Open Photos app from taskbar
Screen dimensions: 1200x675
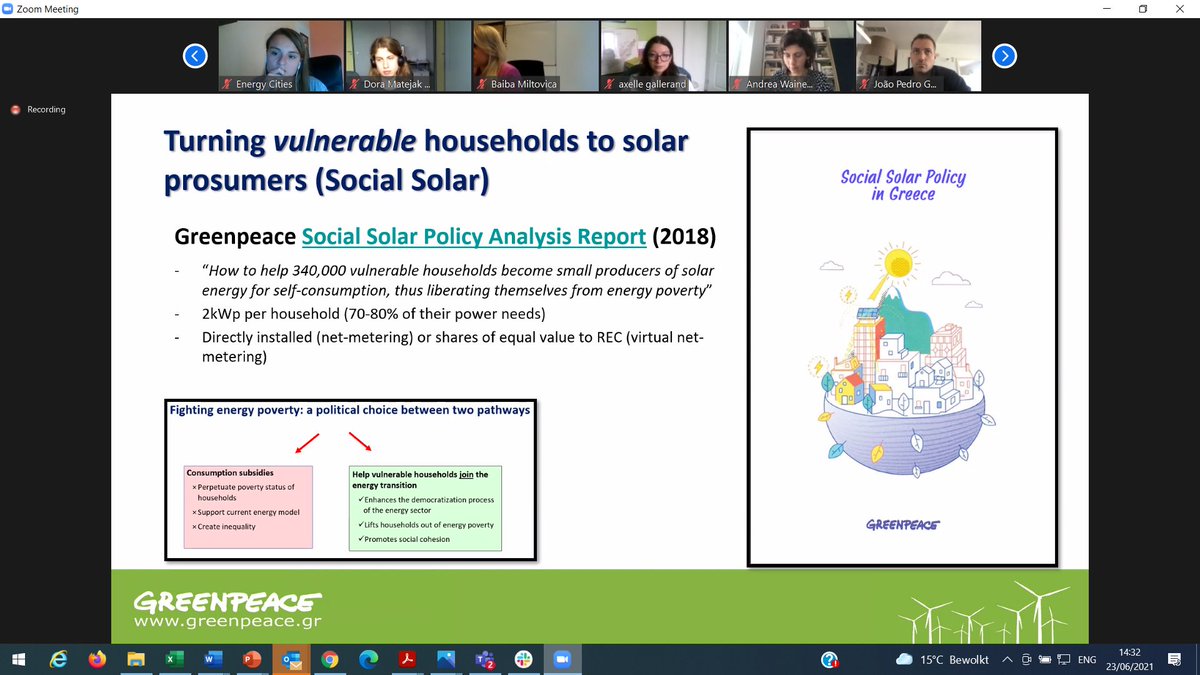[445, 660]
